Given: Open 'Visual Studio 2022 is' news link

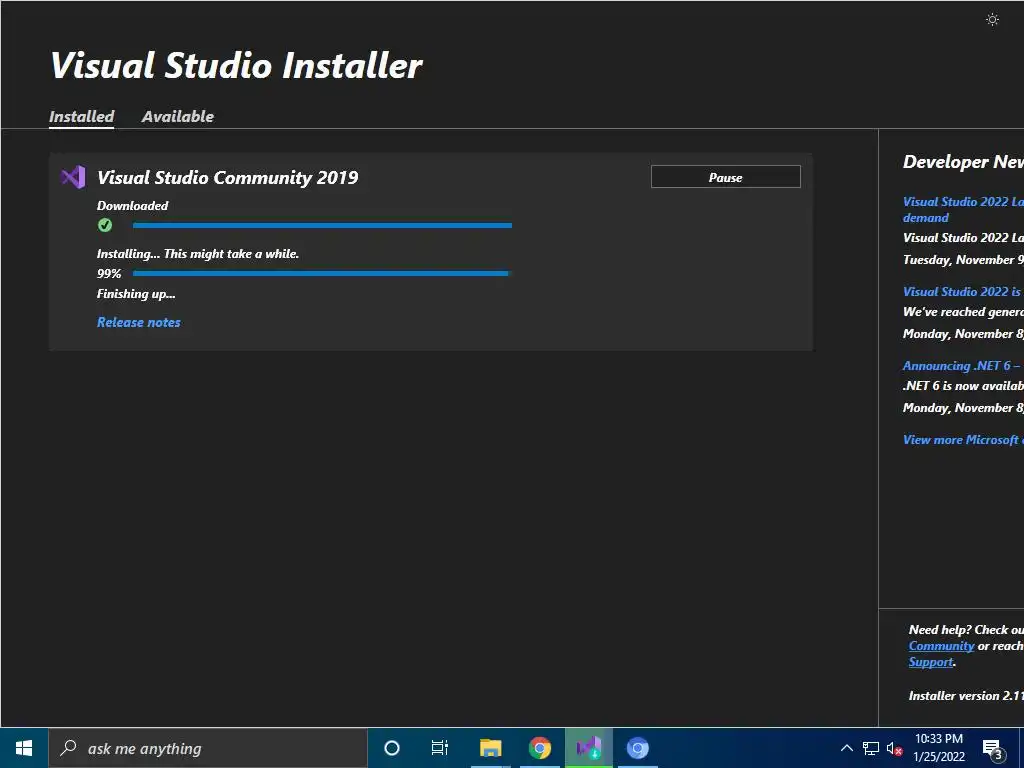Looking at the screenshot, I should 963,292.
